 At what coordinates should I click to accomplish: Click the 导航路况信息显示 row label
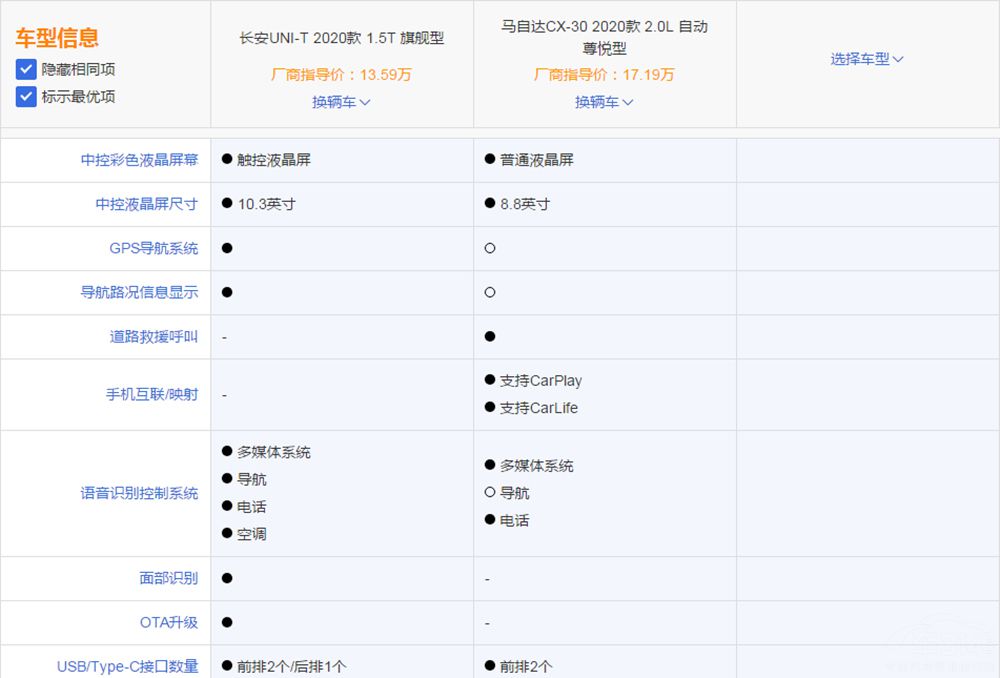[x=139, y=292]
